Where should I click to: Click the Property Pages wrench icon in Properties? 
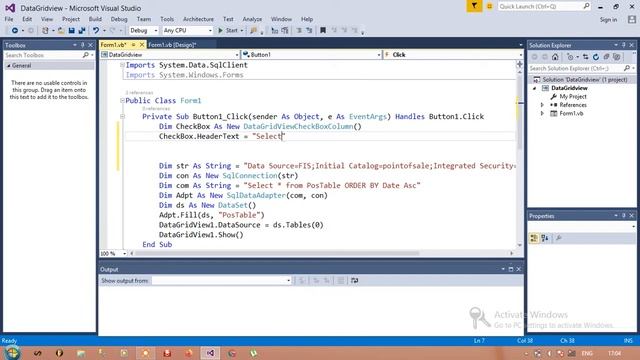click(x=559, y=238)
